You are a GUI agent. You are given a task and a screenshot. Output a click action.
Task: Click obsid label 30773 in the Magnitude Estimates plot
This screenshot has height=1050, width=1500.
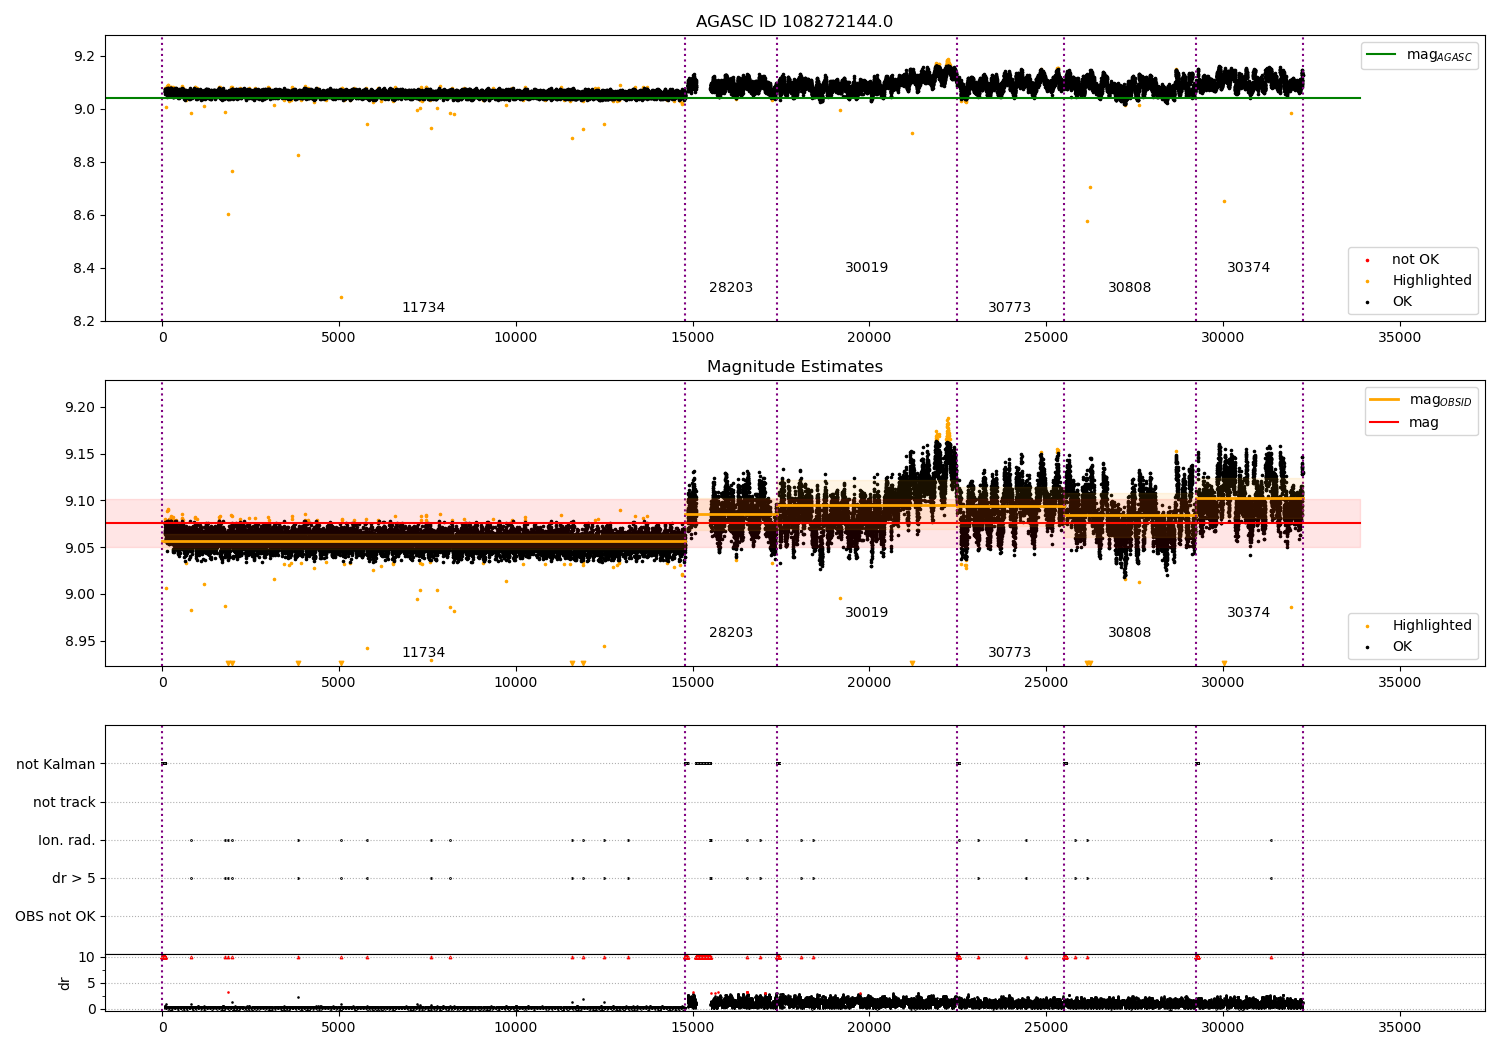coord(1009,653)
